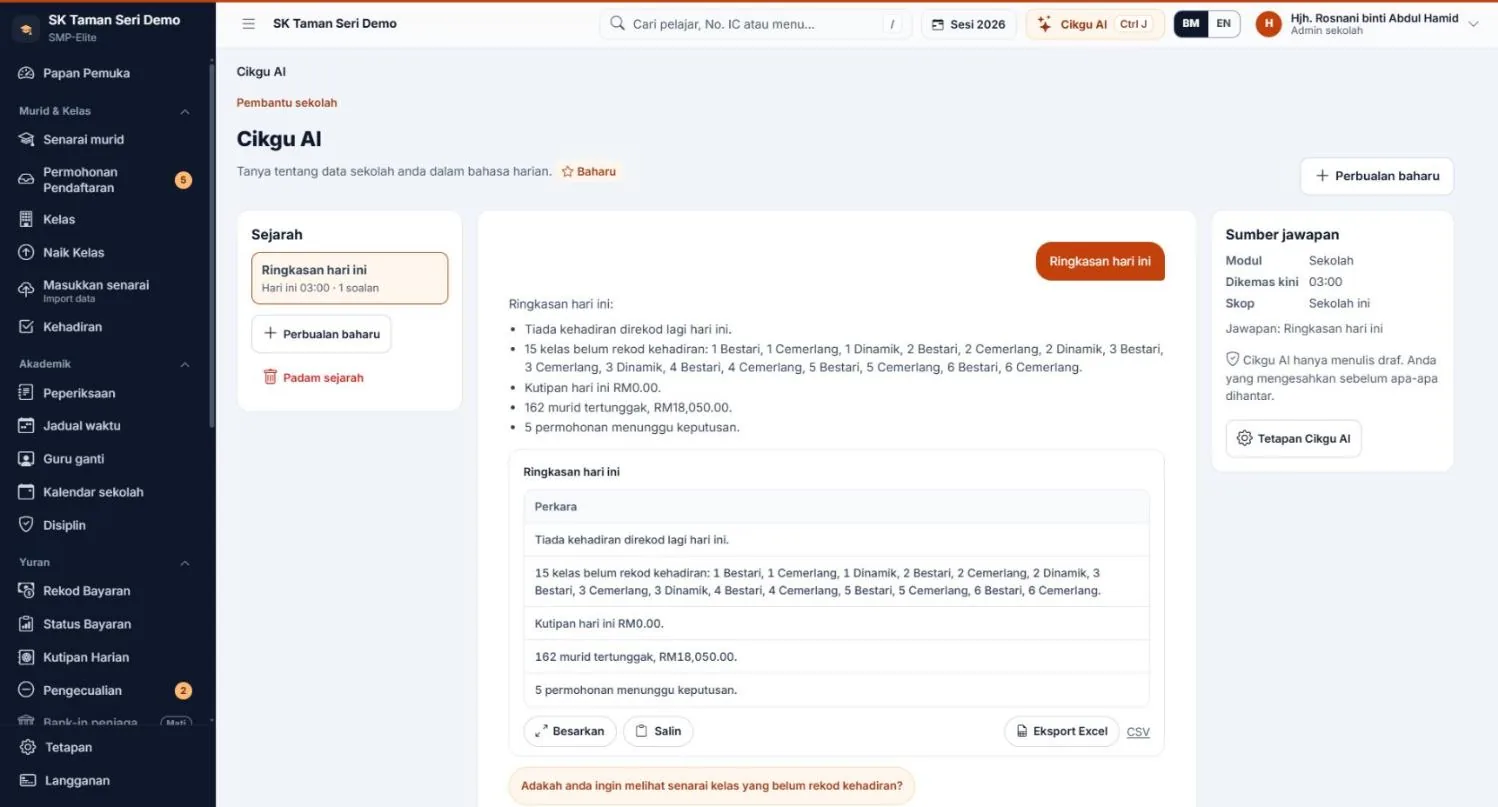Screen dimensions: 1498x807
Task: Click the suggested follow-up question chip
Action: [711, 785]
